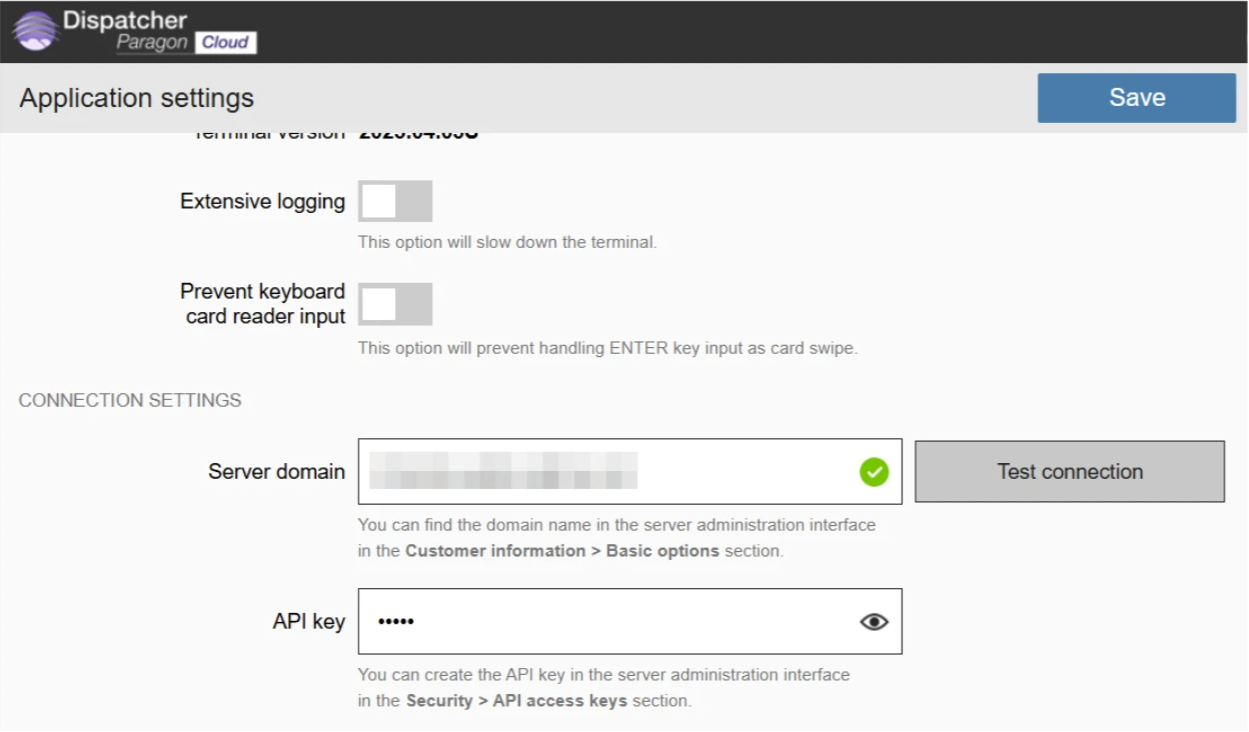Image resolution: width=1249 pixels, height=732 pixels.
Task: Click the Extensive logging label
Action: tap(262, 201)
